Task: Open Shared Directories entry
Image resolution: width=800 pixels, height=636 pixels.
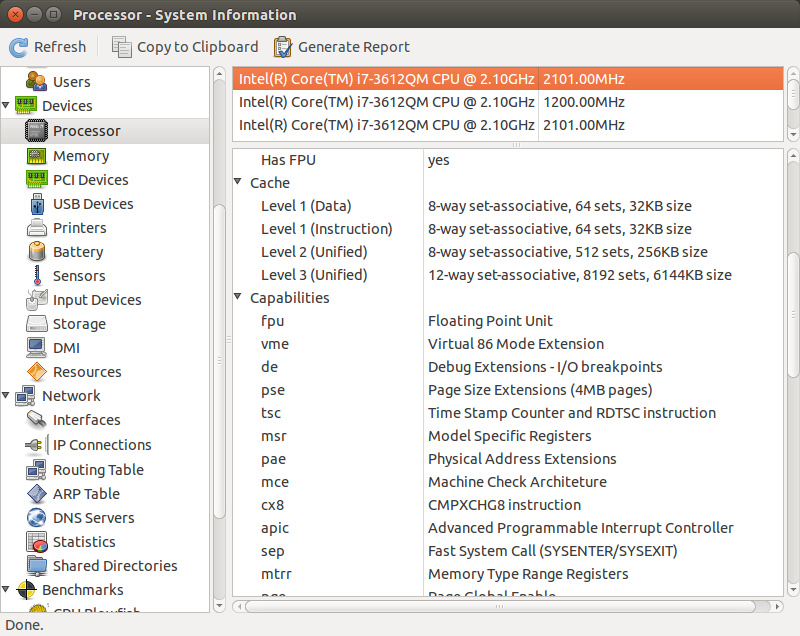Action: coord(115,566)
